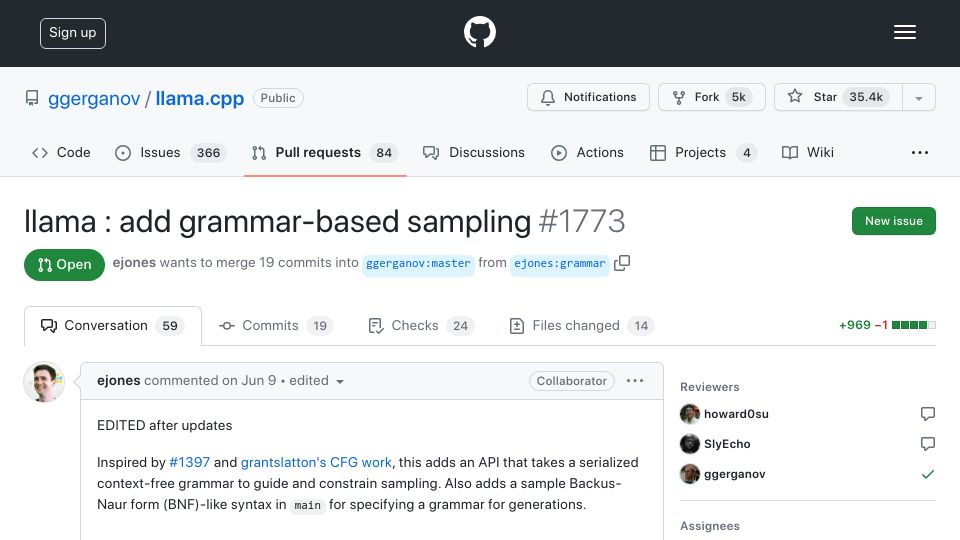Click SlyEcho's review comment icon
The height and width of the screenshot is (540, 960).
pyautogui.click(x=928, y=444)
